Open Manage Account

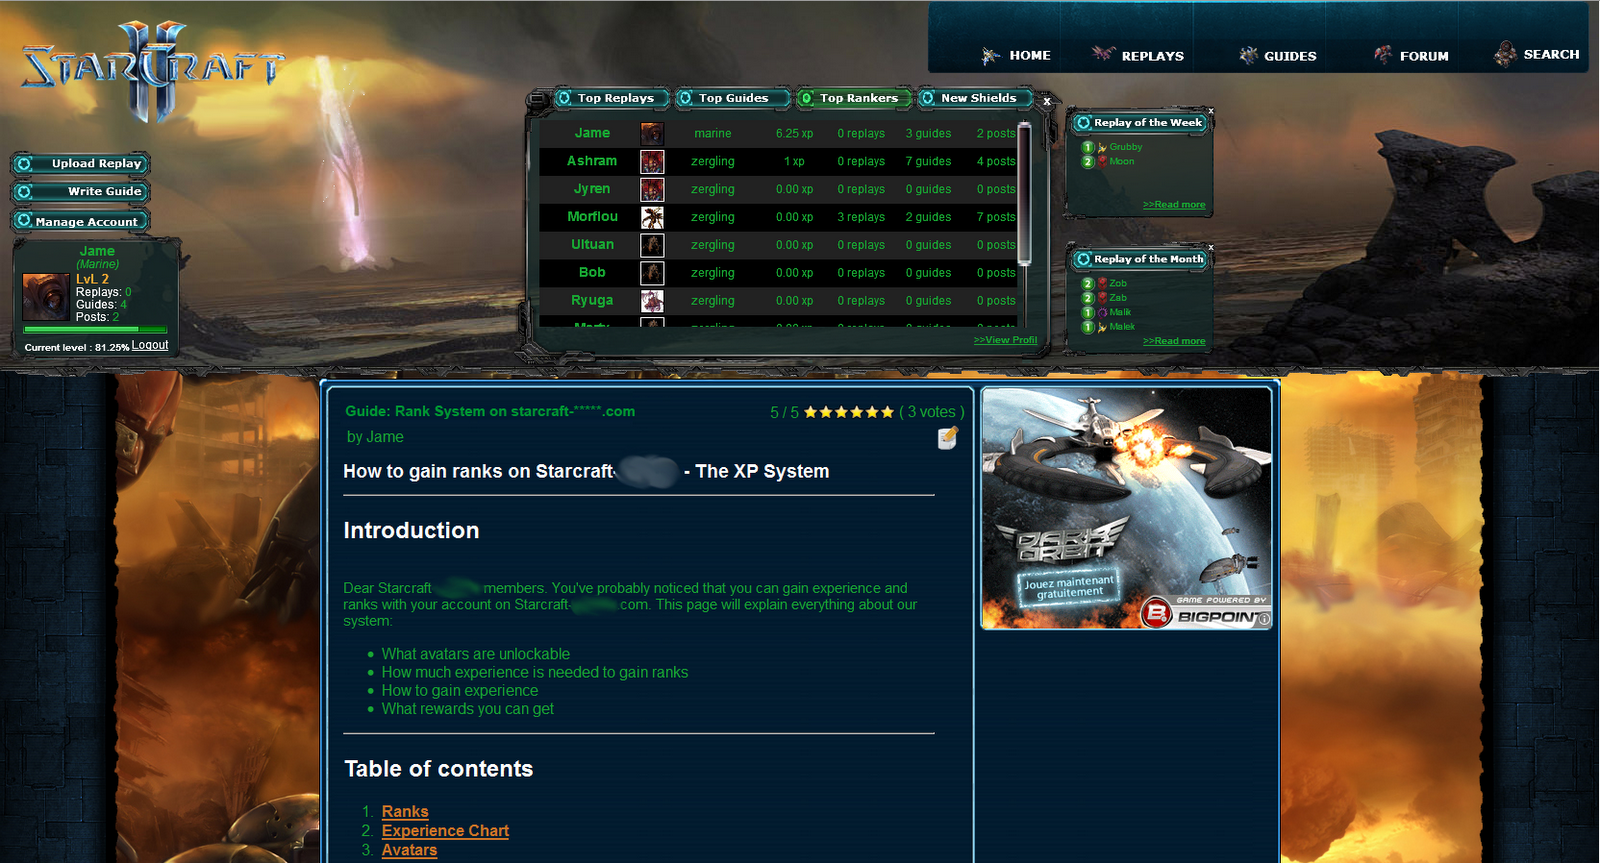pyautogui.click(x=81, y=221)
